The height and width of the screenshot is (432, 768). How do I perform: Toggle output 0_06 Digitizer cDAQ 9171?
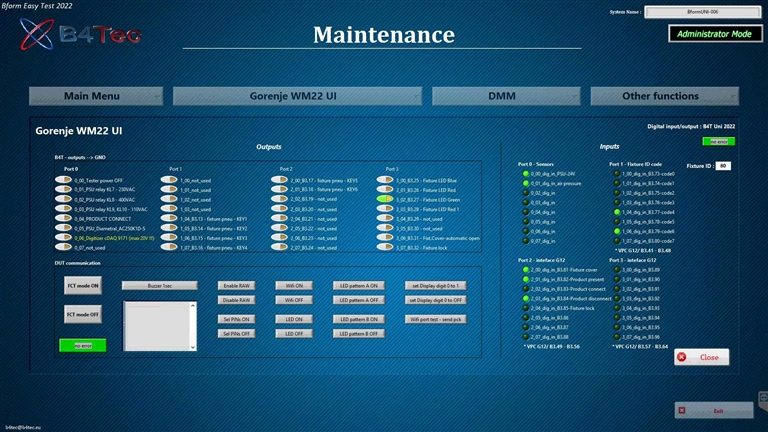63,238
